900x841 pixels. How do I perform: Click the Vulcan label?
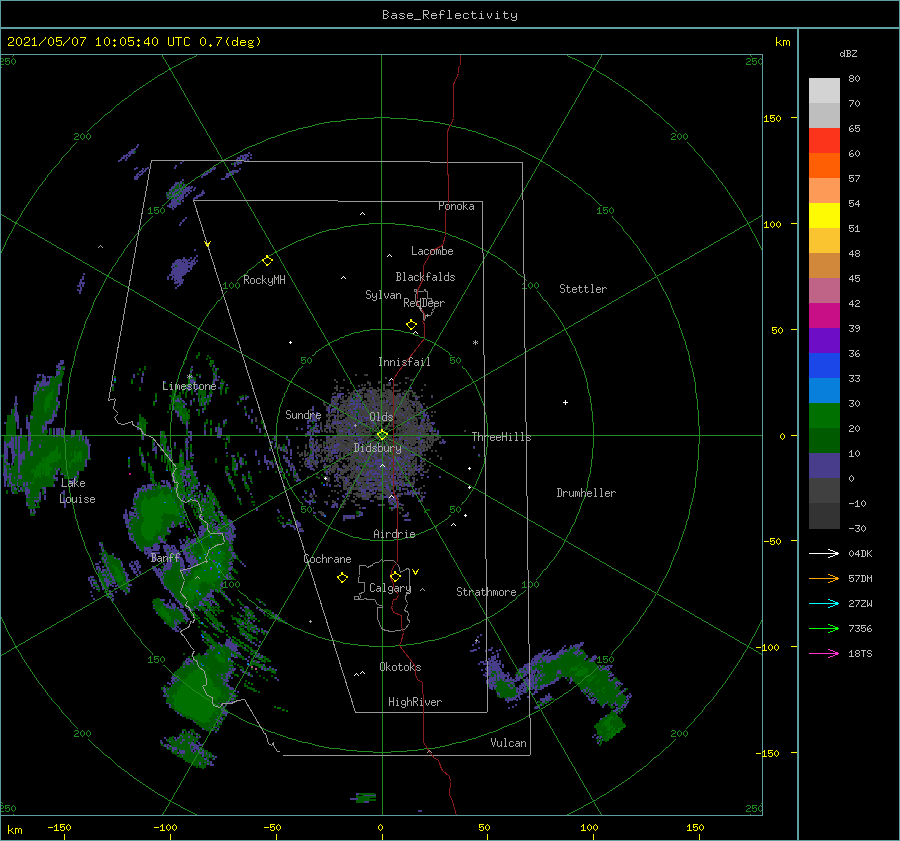(x=508, y=743)
